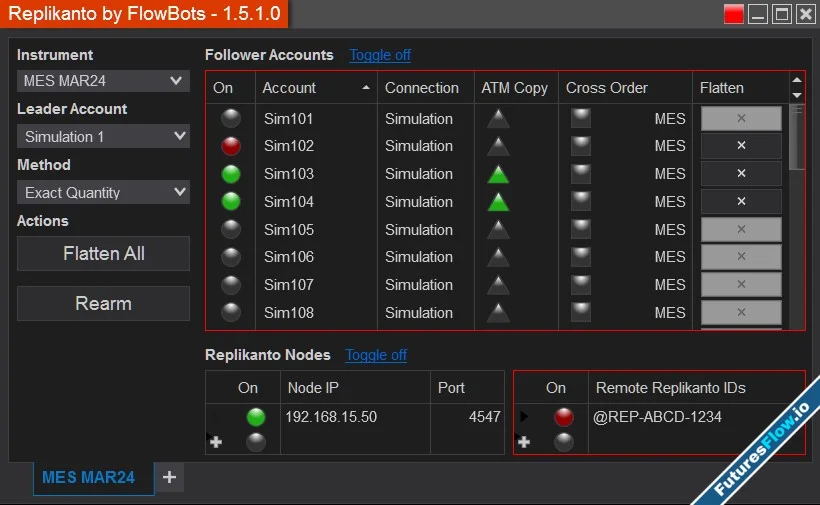The width and height of the screenshot is (820, 505).
Task: Click ATM Copy triangle for Sim101
Action: tap(497, 119)
